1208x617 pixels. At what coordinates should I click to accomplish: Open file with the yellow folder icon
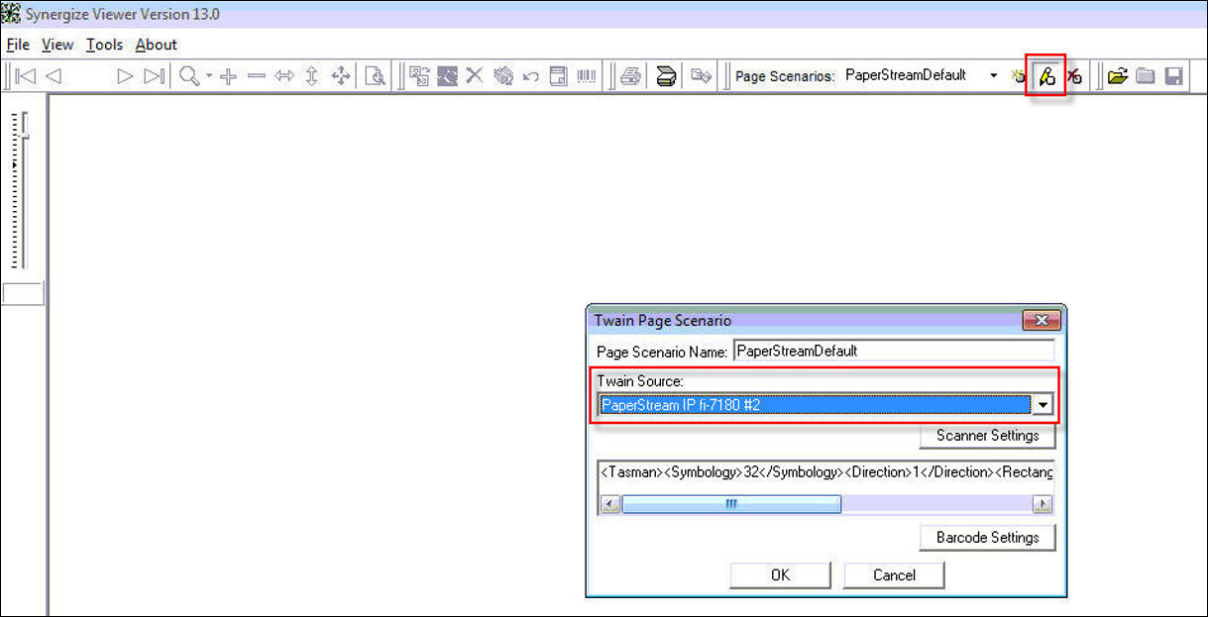coord(1118,76)
